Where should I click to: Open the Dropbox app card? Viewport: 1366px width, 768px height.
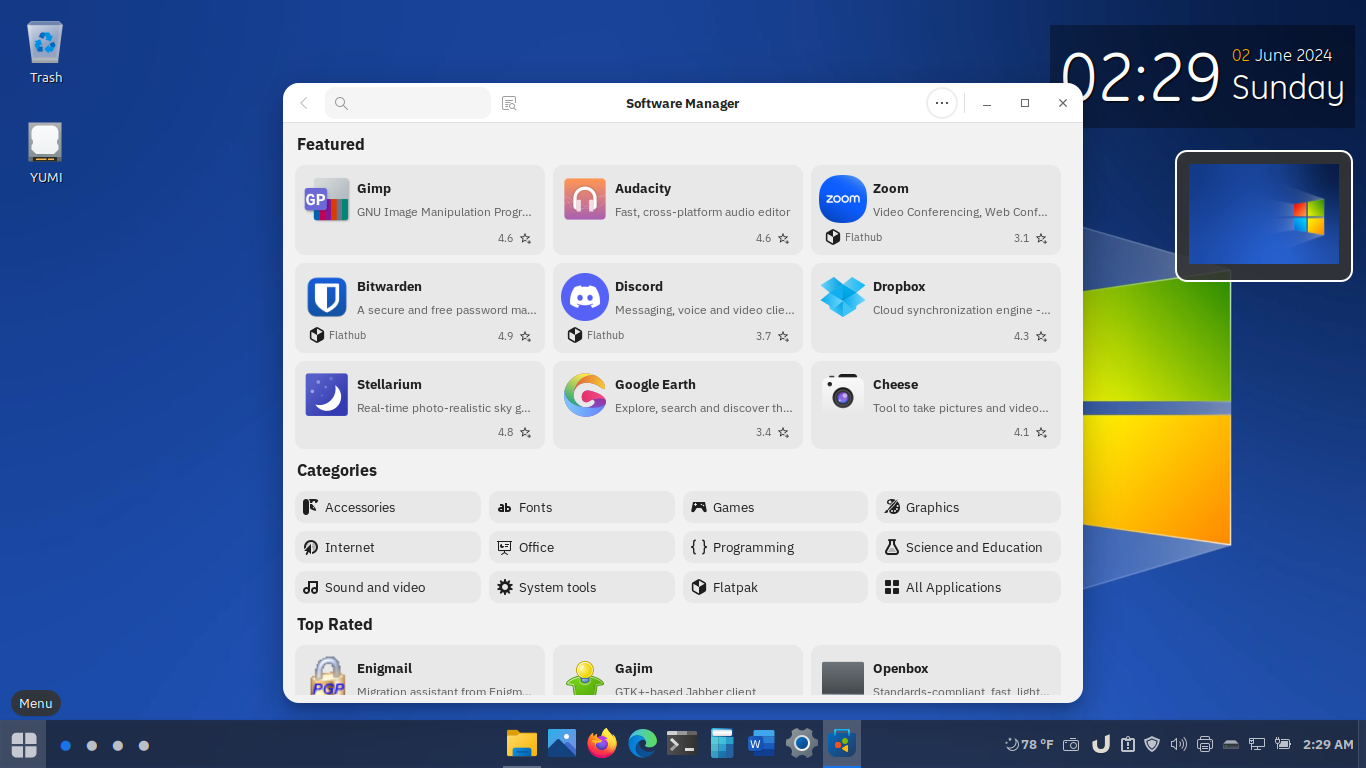point(936,308)
